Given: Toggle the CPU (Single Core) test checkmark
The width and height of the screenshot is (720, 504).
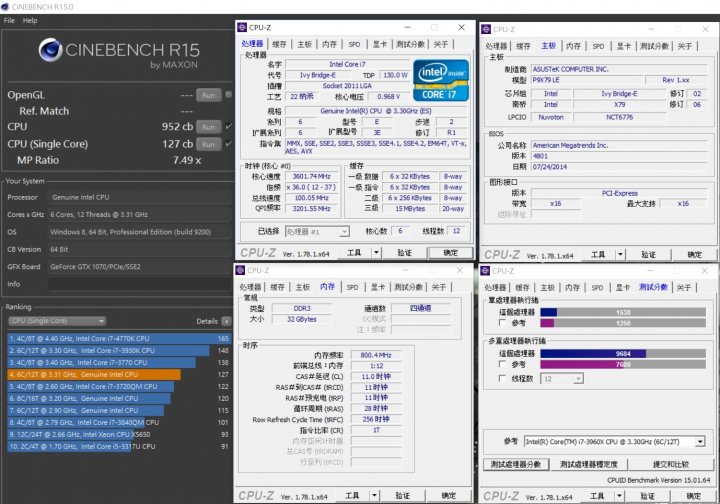Looking at the screenshot, I should pyautogui.click(x=229, y=144).
